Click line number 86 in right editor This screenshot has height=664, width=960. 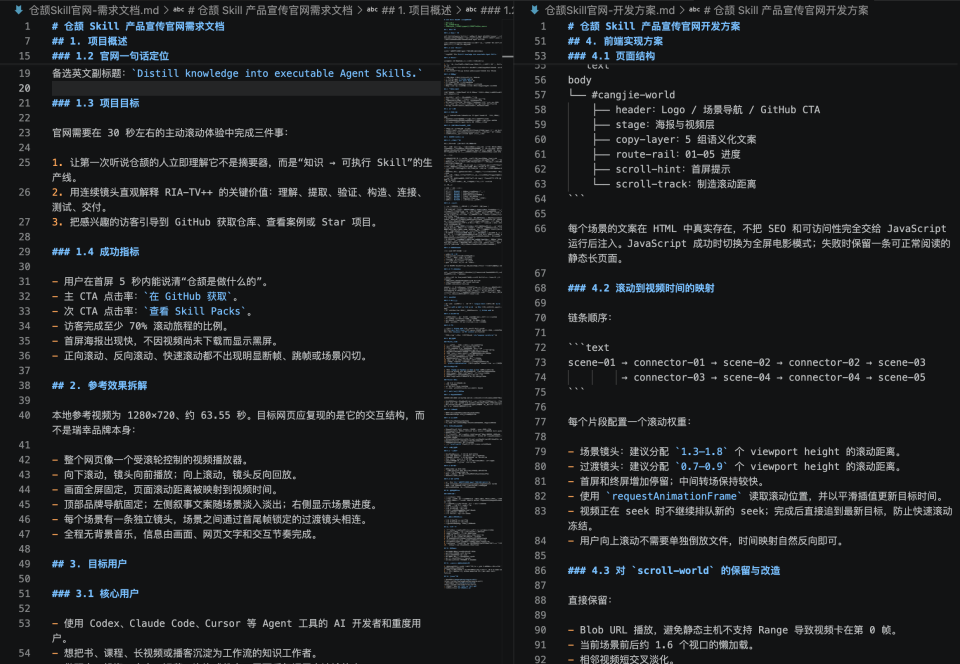[540, 570]
